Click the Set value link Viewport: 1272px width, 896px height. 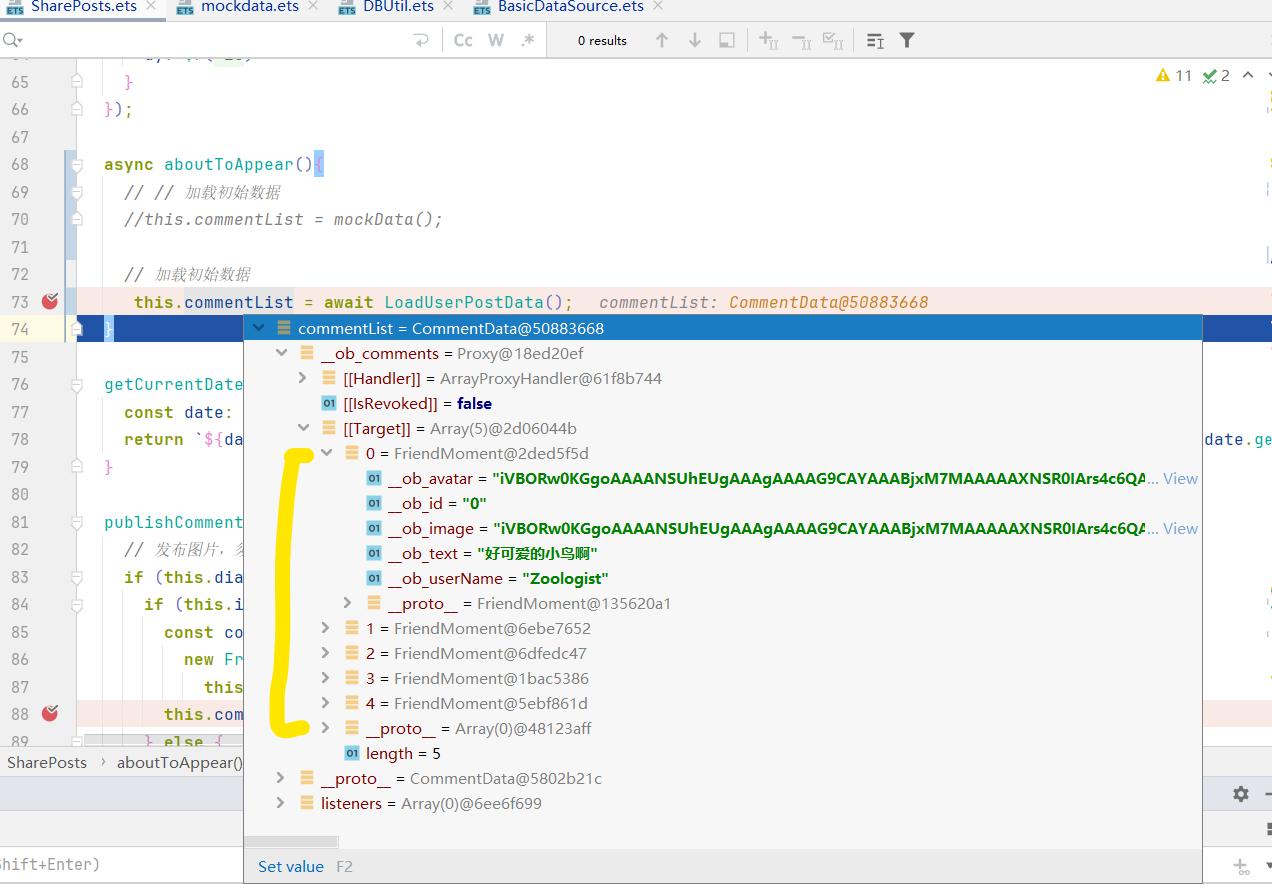pyautogui.click(x=290, y=867)
